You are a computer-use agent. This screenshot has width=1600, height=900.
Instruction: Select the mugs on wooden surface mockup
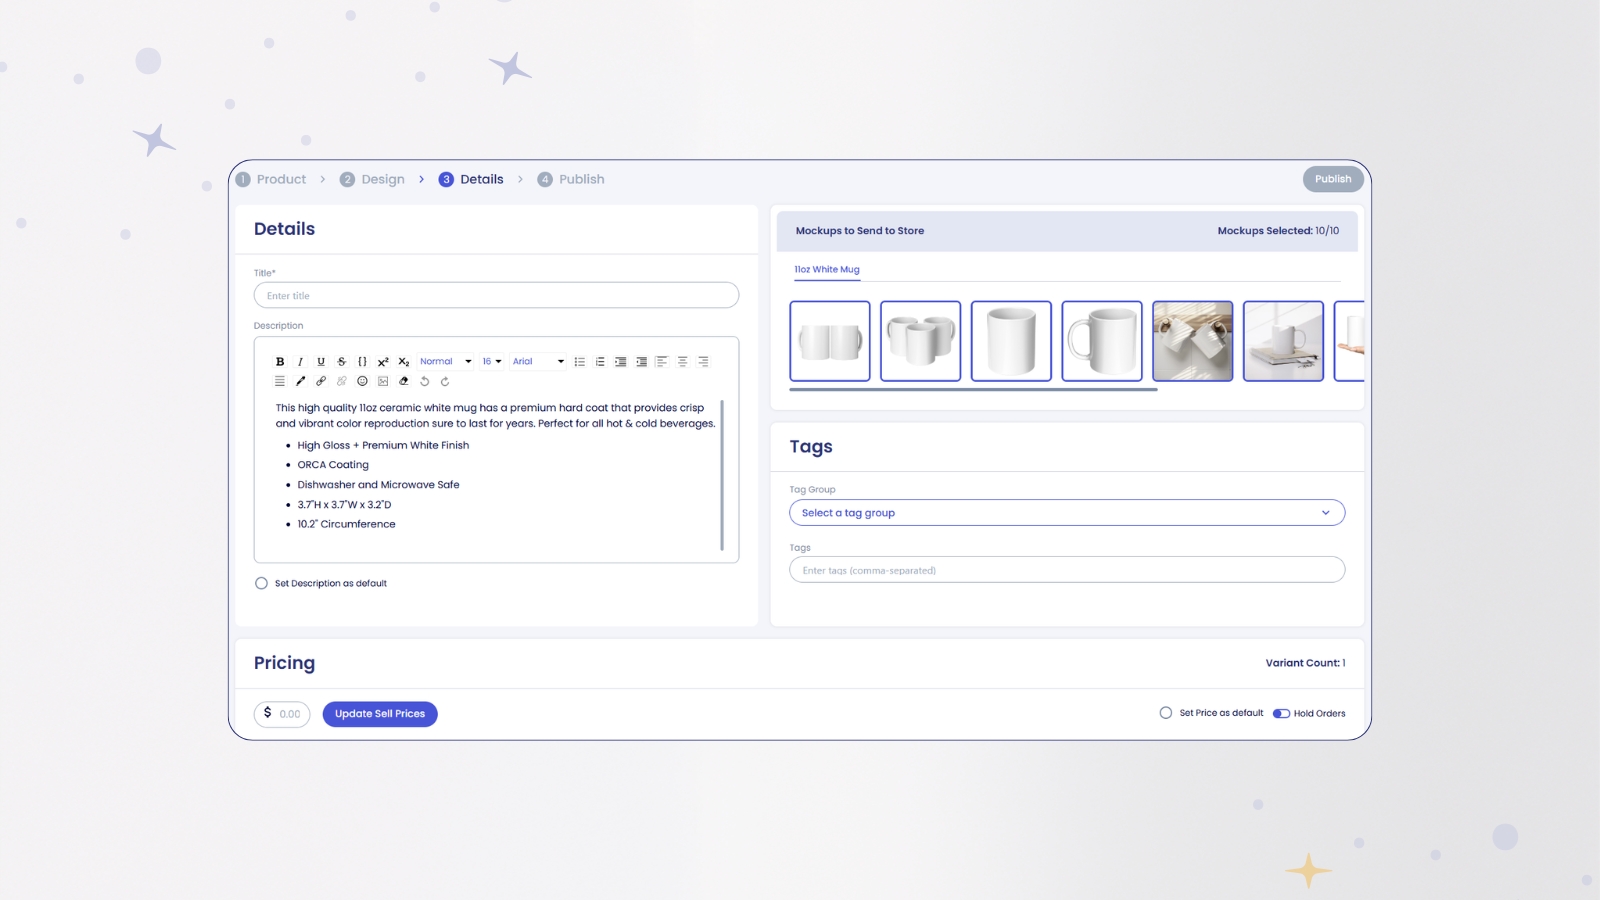[x=1193, y=341]
